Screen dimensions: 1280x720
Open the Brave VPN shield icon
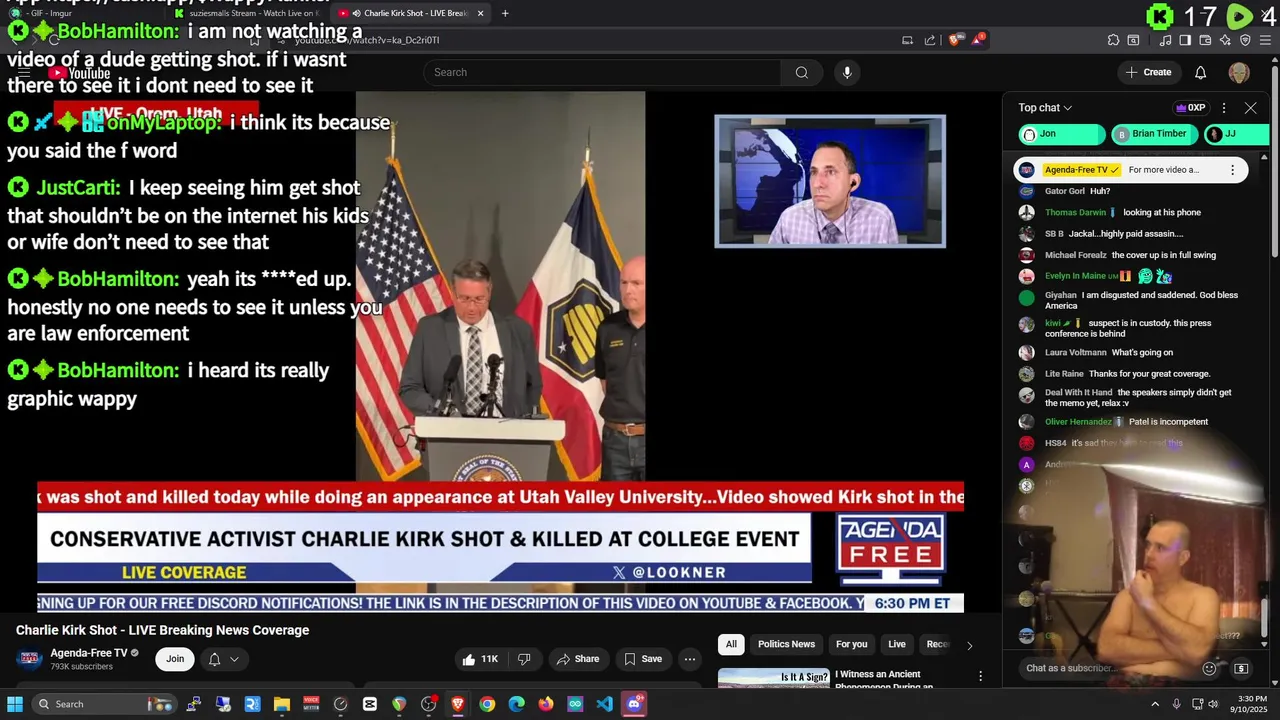(x=1245, y=40)
